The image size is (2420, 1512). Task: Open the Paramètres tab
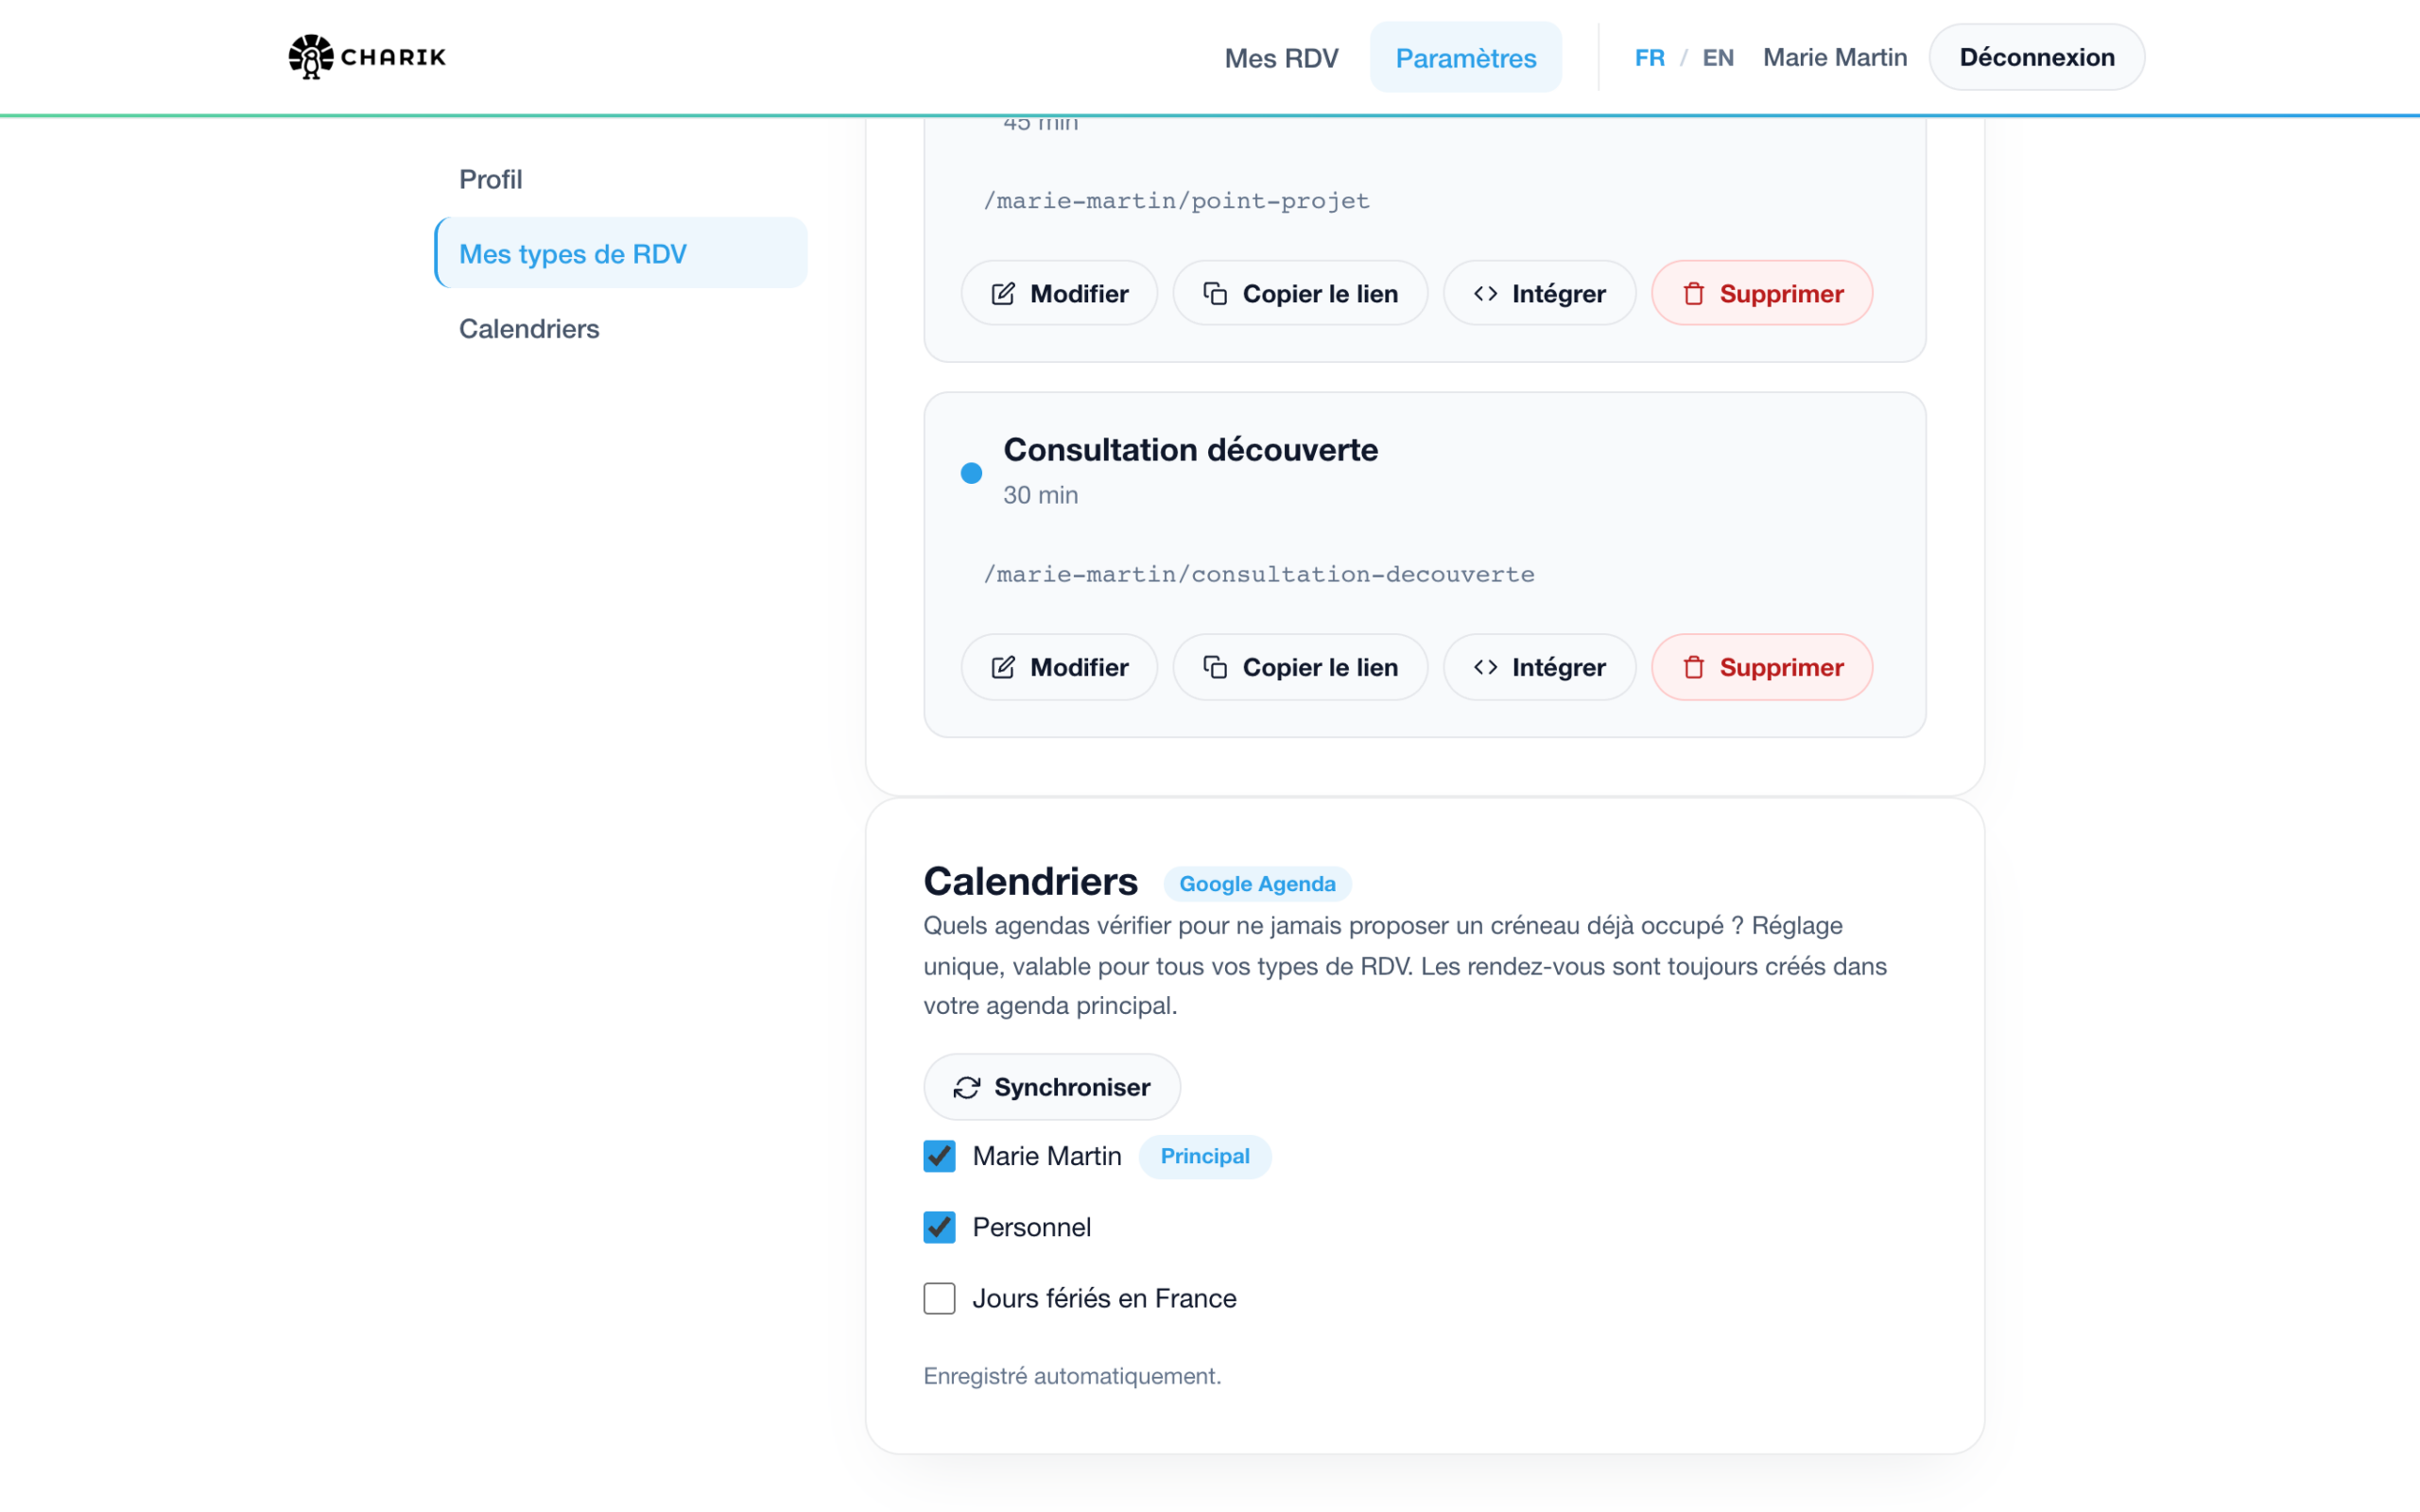(x=1465, y=58)
